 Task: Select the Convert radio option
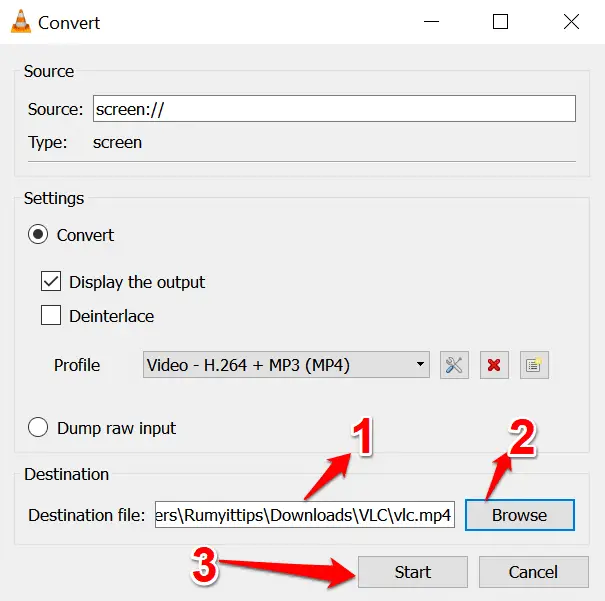39,235
